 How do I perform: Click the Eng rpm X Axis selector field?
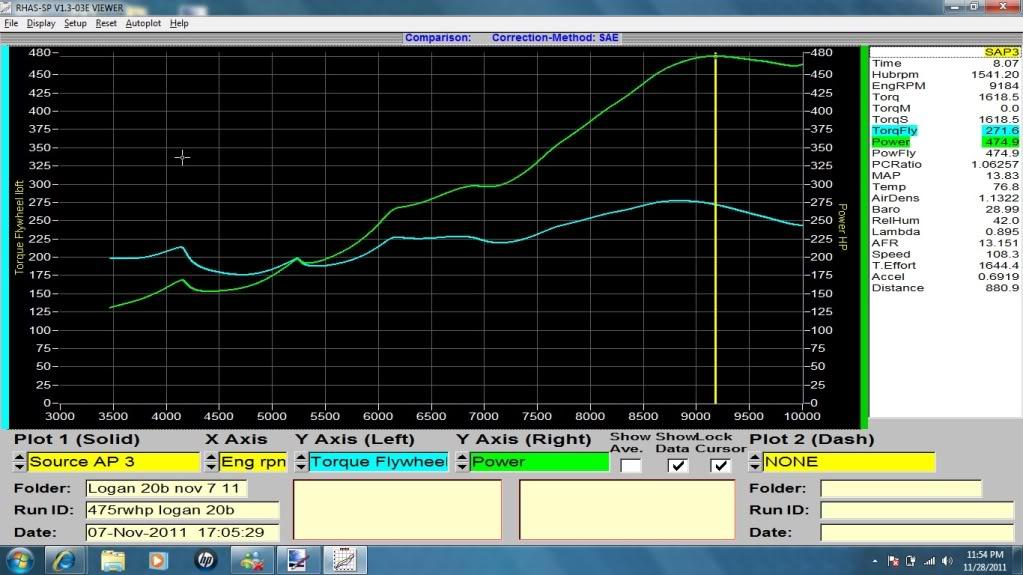pos(253,462)
